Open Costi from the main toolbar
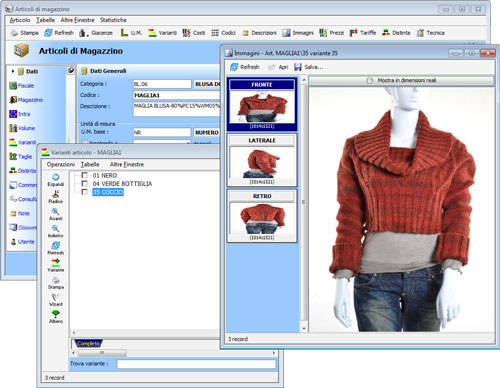500x388 pixels. (194, 33)
